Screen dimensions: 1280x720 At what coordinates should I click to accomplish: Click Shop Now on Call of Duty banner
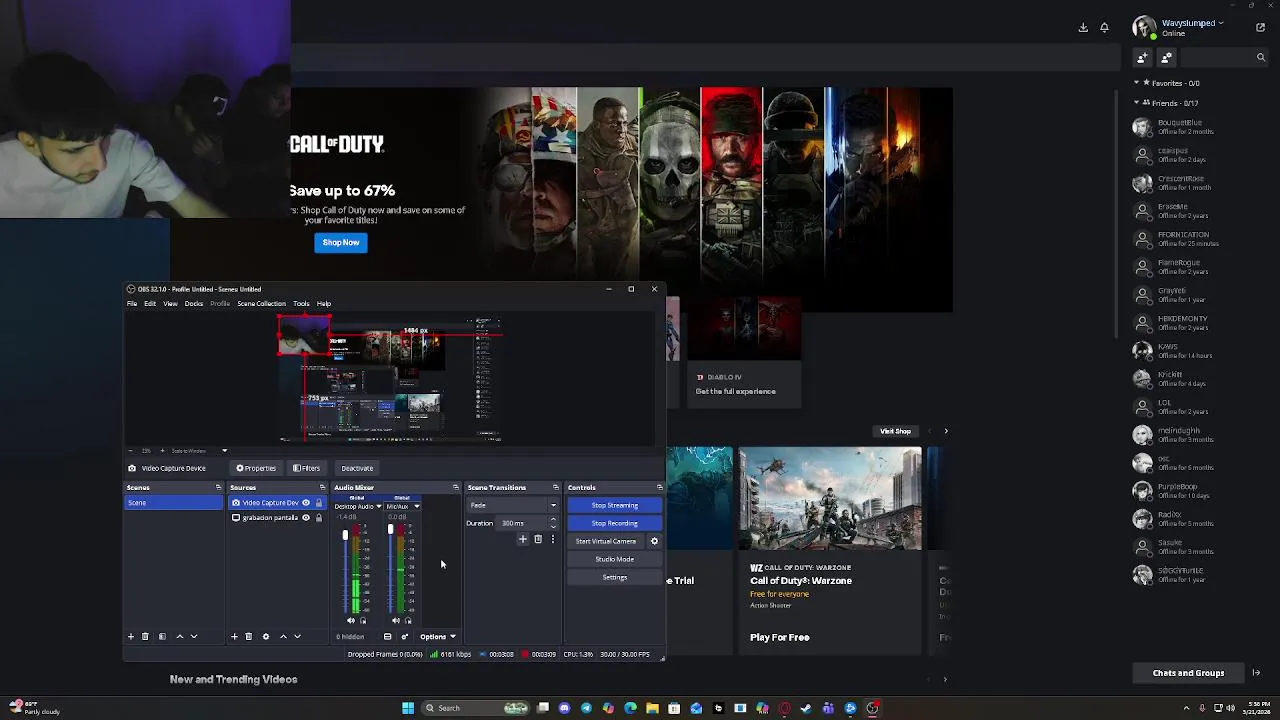pyautogui.click(x=341, y=243)
